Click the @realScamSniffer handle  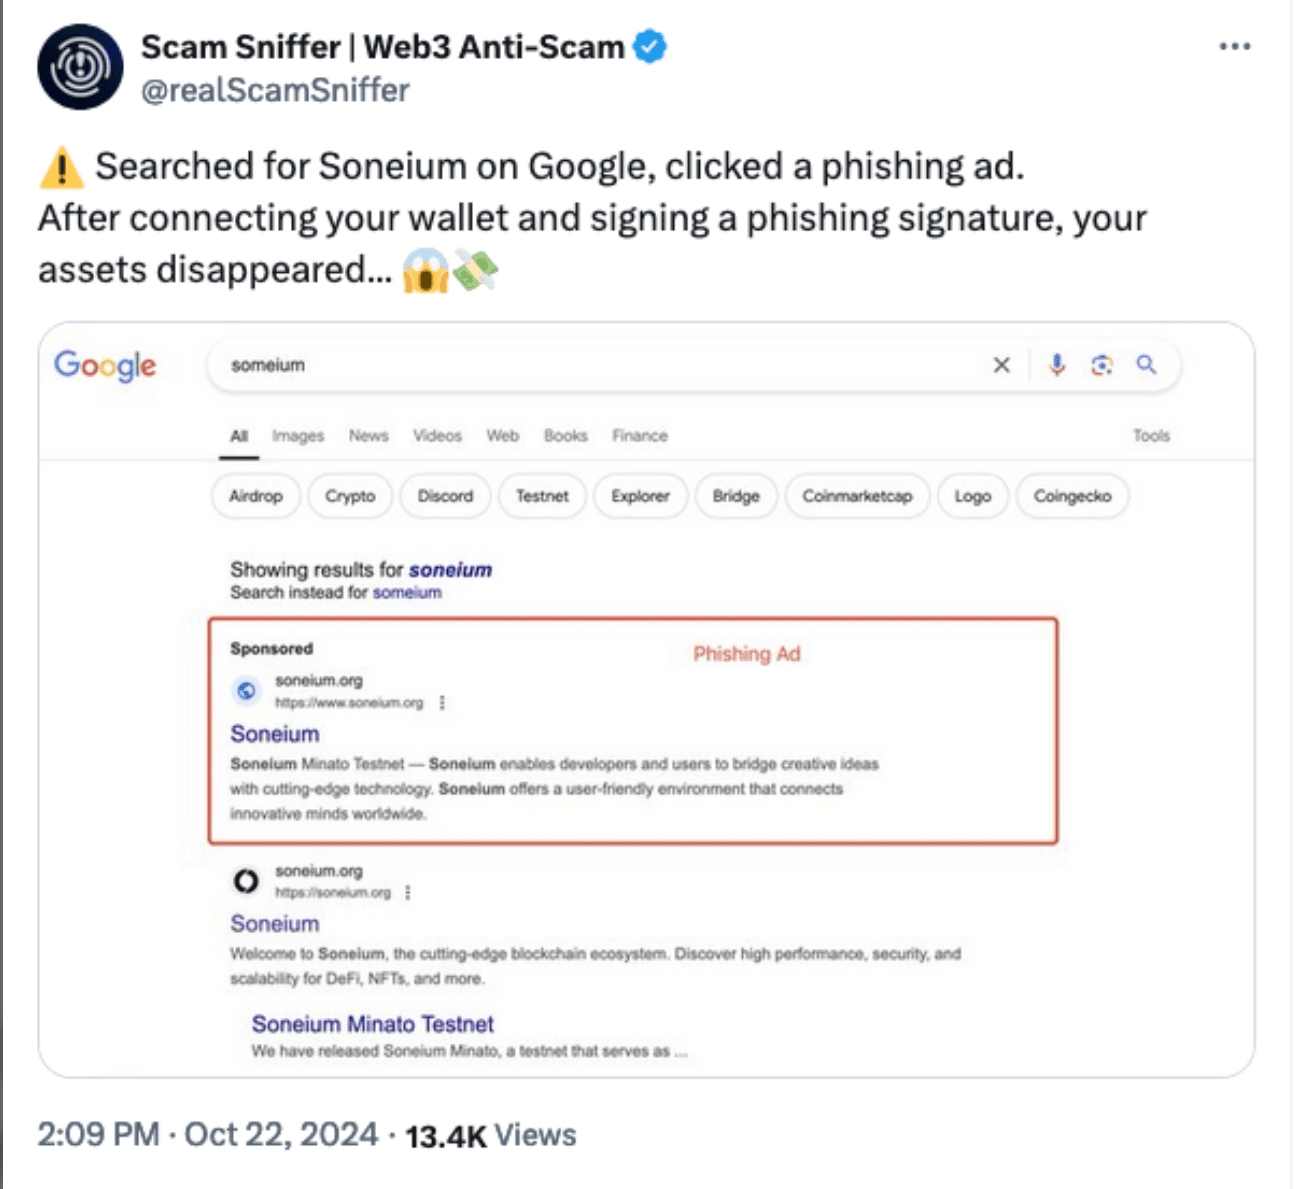coord(275,90)
